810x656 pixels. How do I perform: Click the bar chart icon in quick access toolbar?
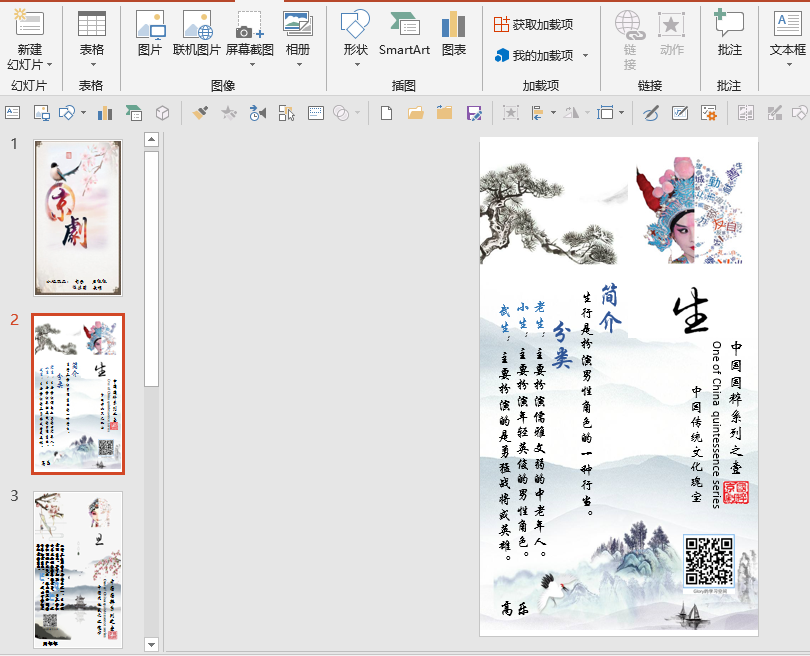click(x=105, y=113)
